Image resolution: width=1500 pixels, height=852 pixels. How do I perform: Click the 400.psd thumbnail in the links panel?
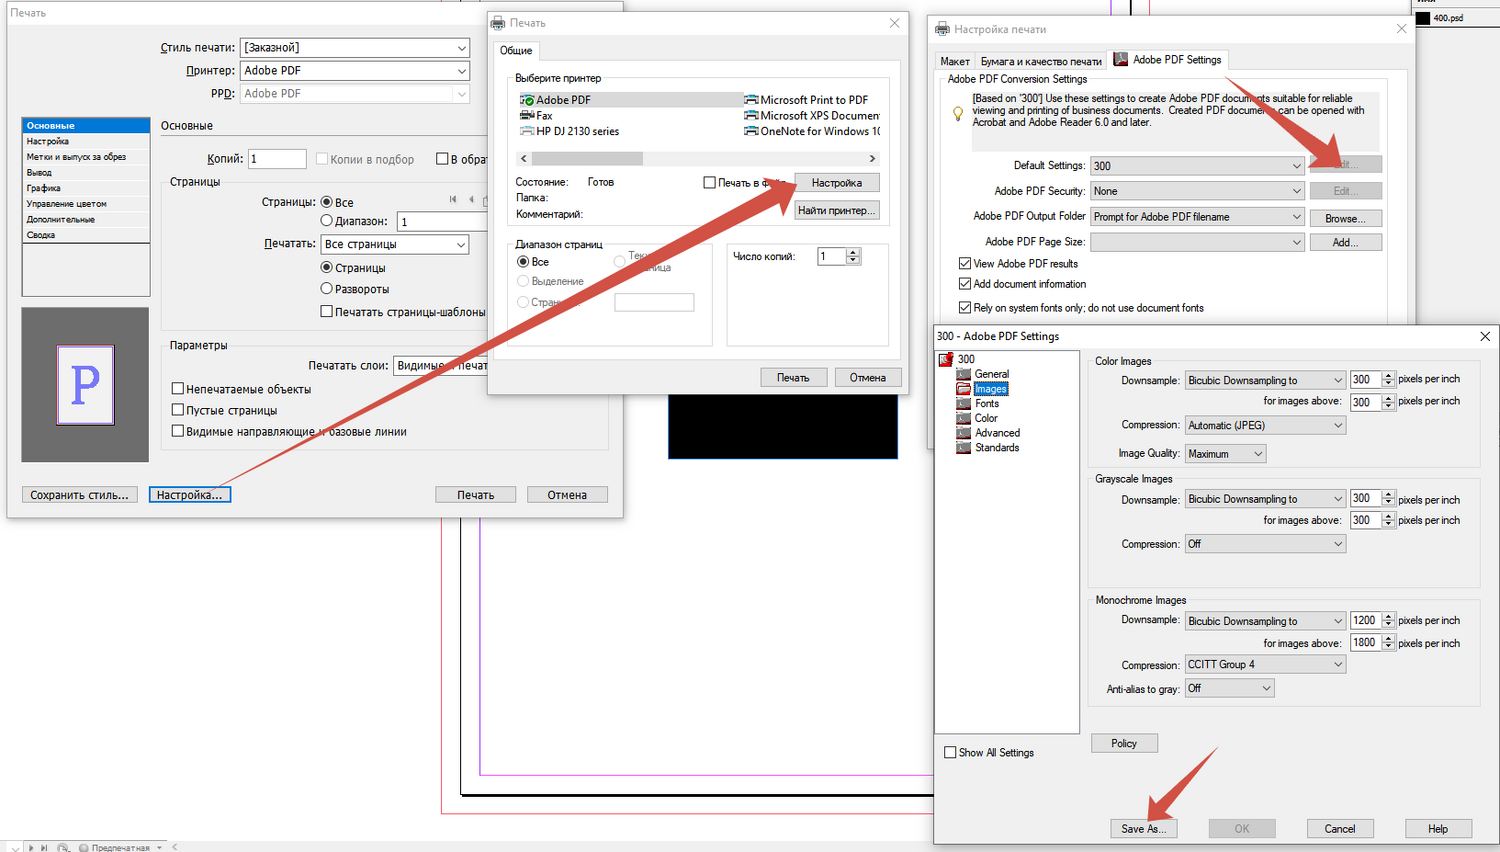coord(1423,18)
